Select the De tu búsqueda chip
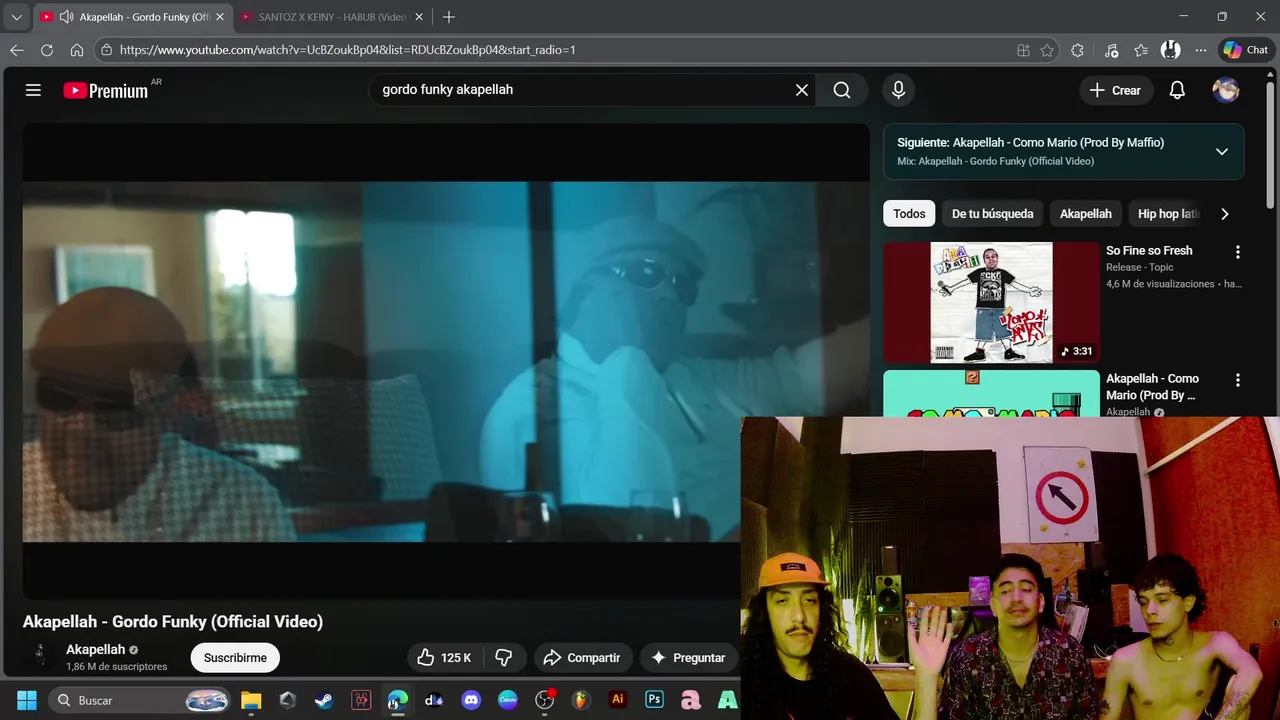The width and height of the screenshot is (1280, 720). 992,214
